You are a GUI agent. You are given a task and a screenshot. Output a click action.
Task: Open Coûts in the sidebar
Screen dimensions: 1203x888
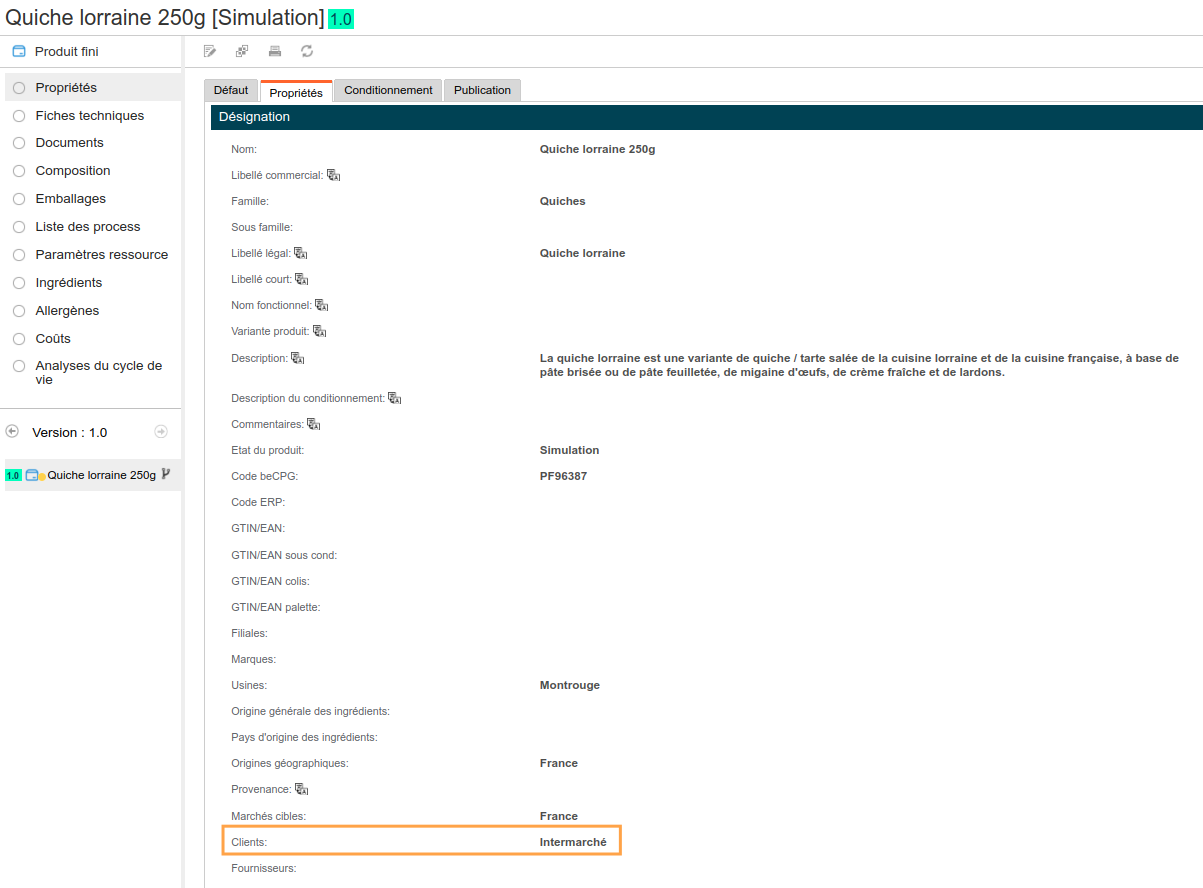tap(53, 339)
